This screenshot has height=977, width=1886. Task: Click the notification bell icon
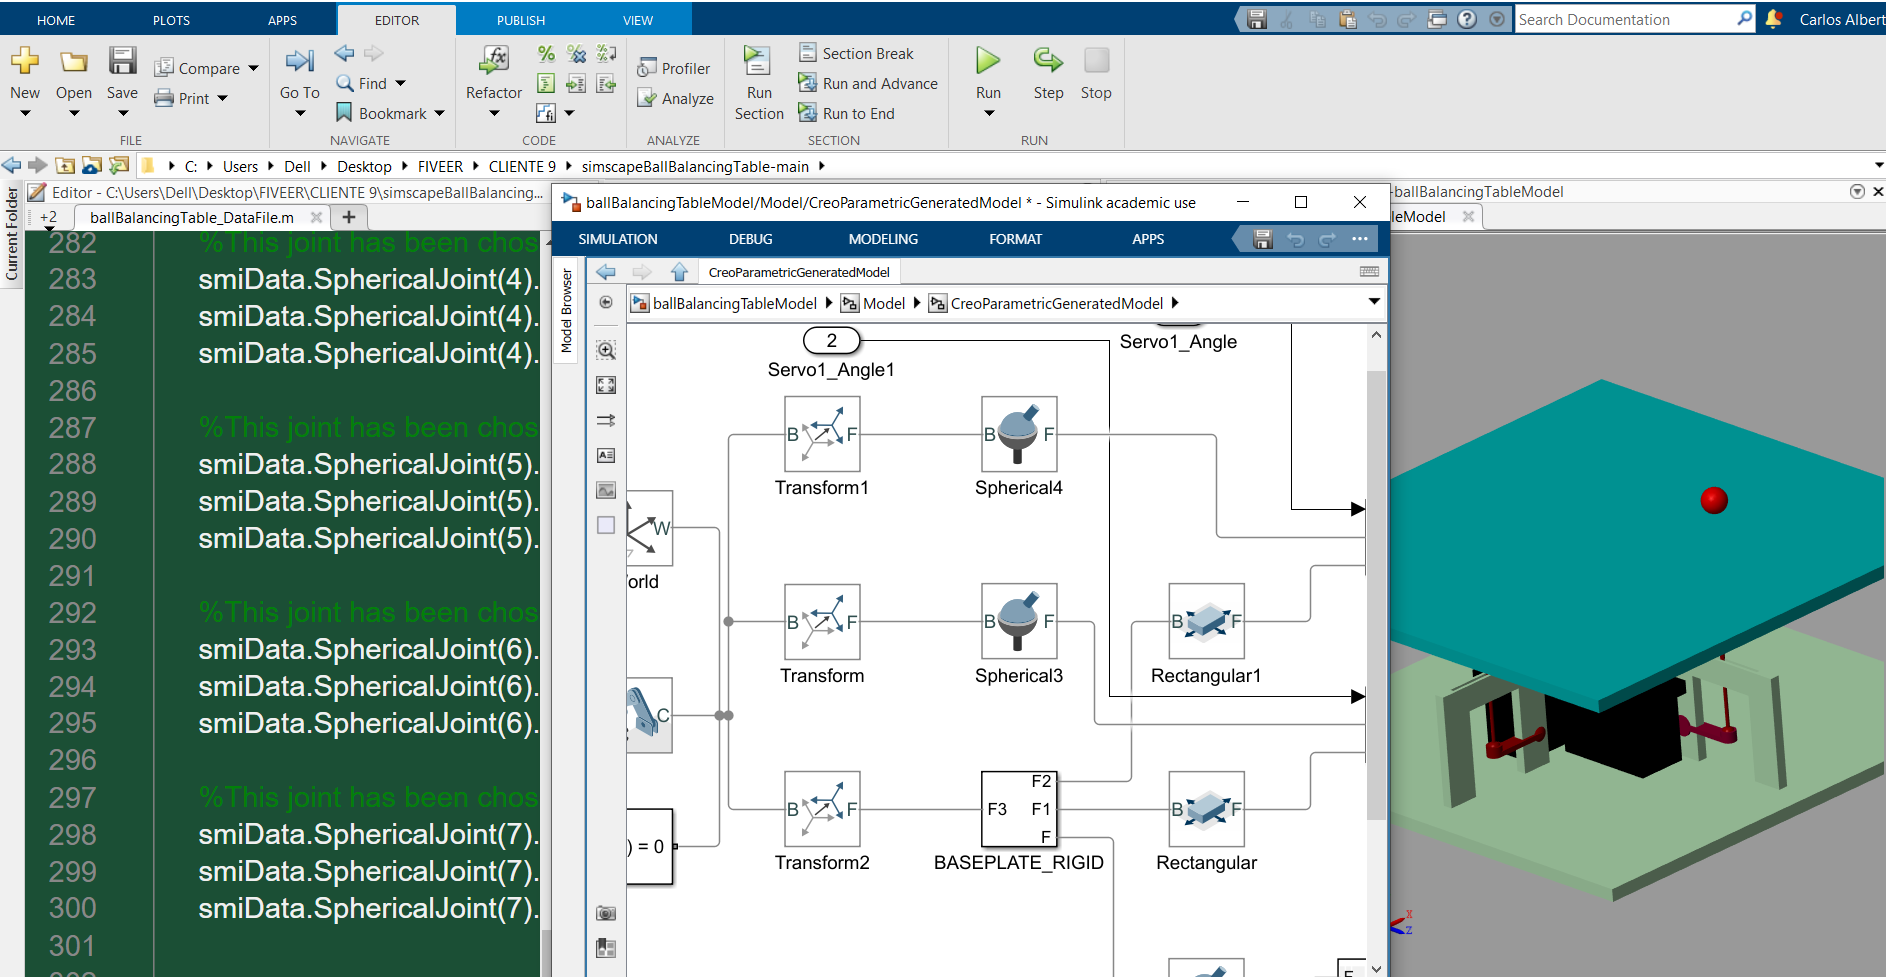tap(1774, 19)
